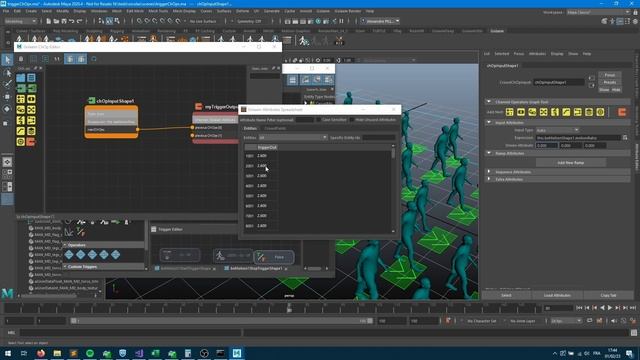Viewport: 640px width, 360px height.
Task: Click the yellow circle icon beside the orange palette icon
Action: (x=21, y=142)
